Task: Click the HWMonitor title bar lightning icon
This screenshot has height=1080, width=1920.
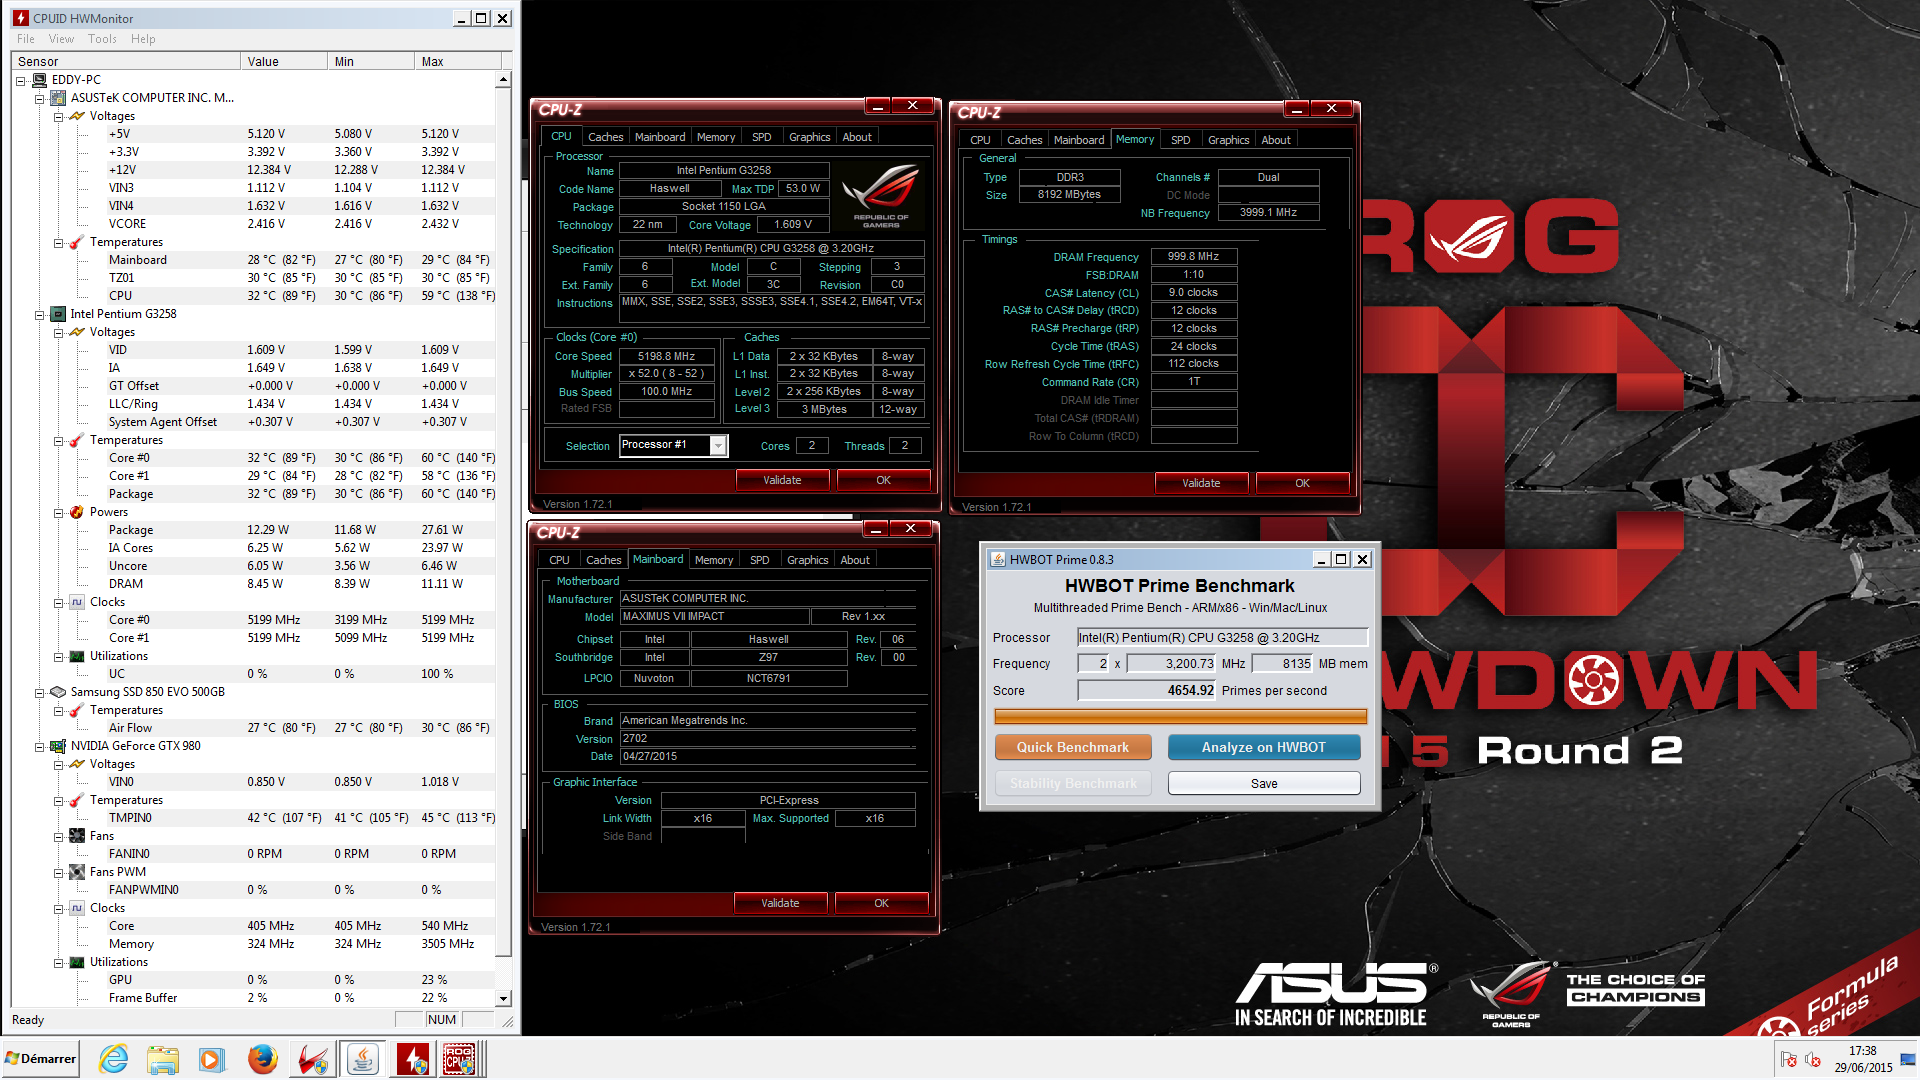Action: click(21, 18)
